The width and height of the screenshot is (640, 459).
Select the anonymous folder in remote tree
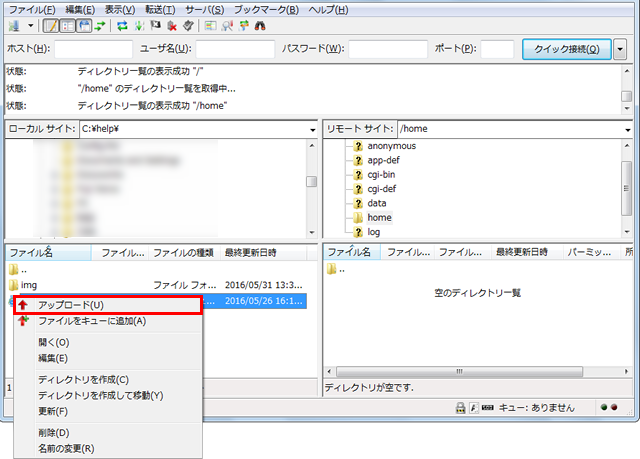[x=391, y=146]
